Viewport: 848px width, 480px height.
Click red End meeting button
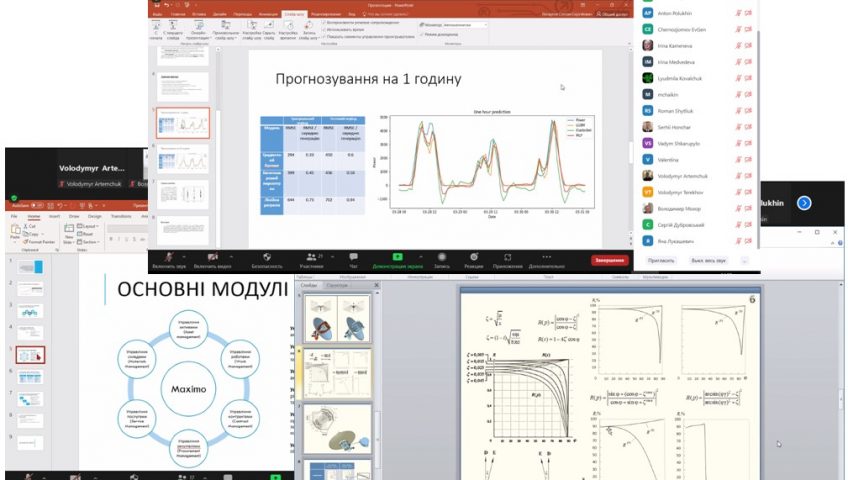pos(610,260)
